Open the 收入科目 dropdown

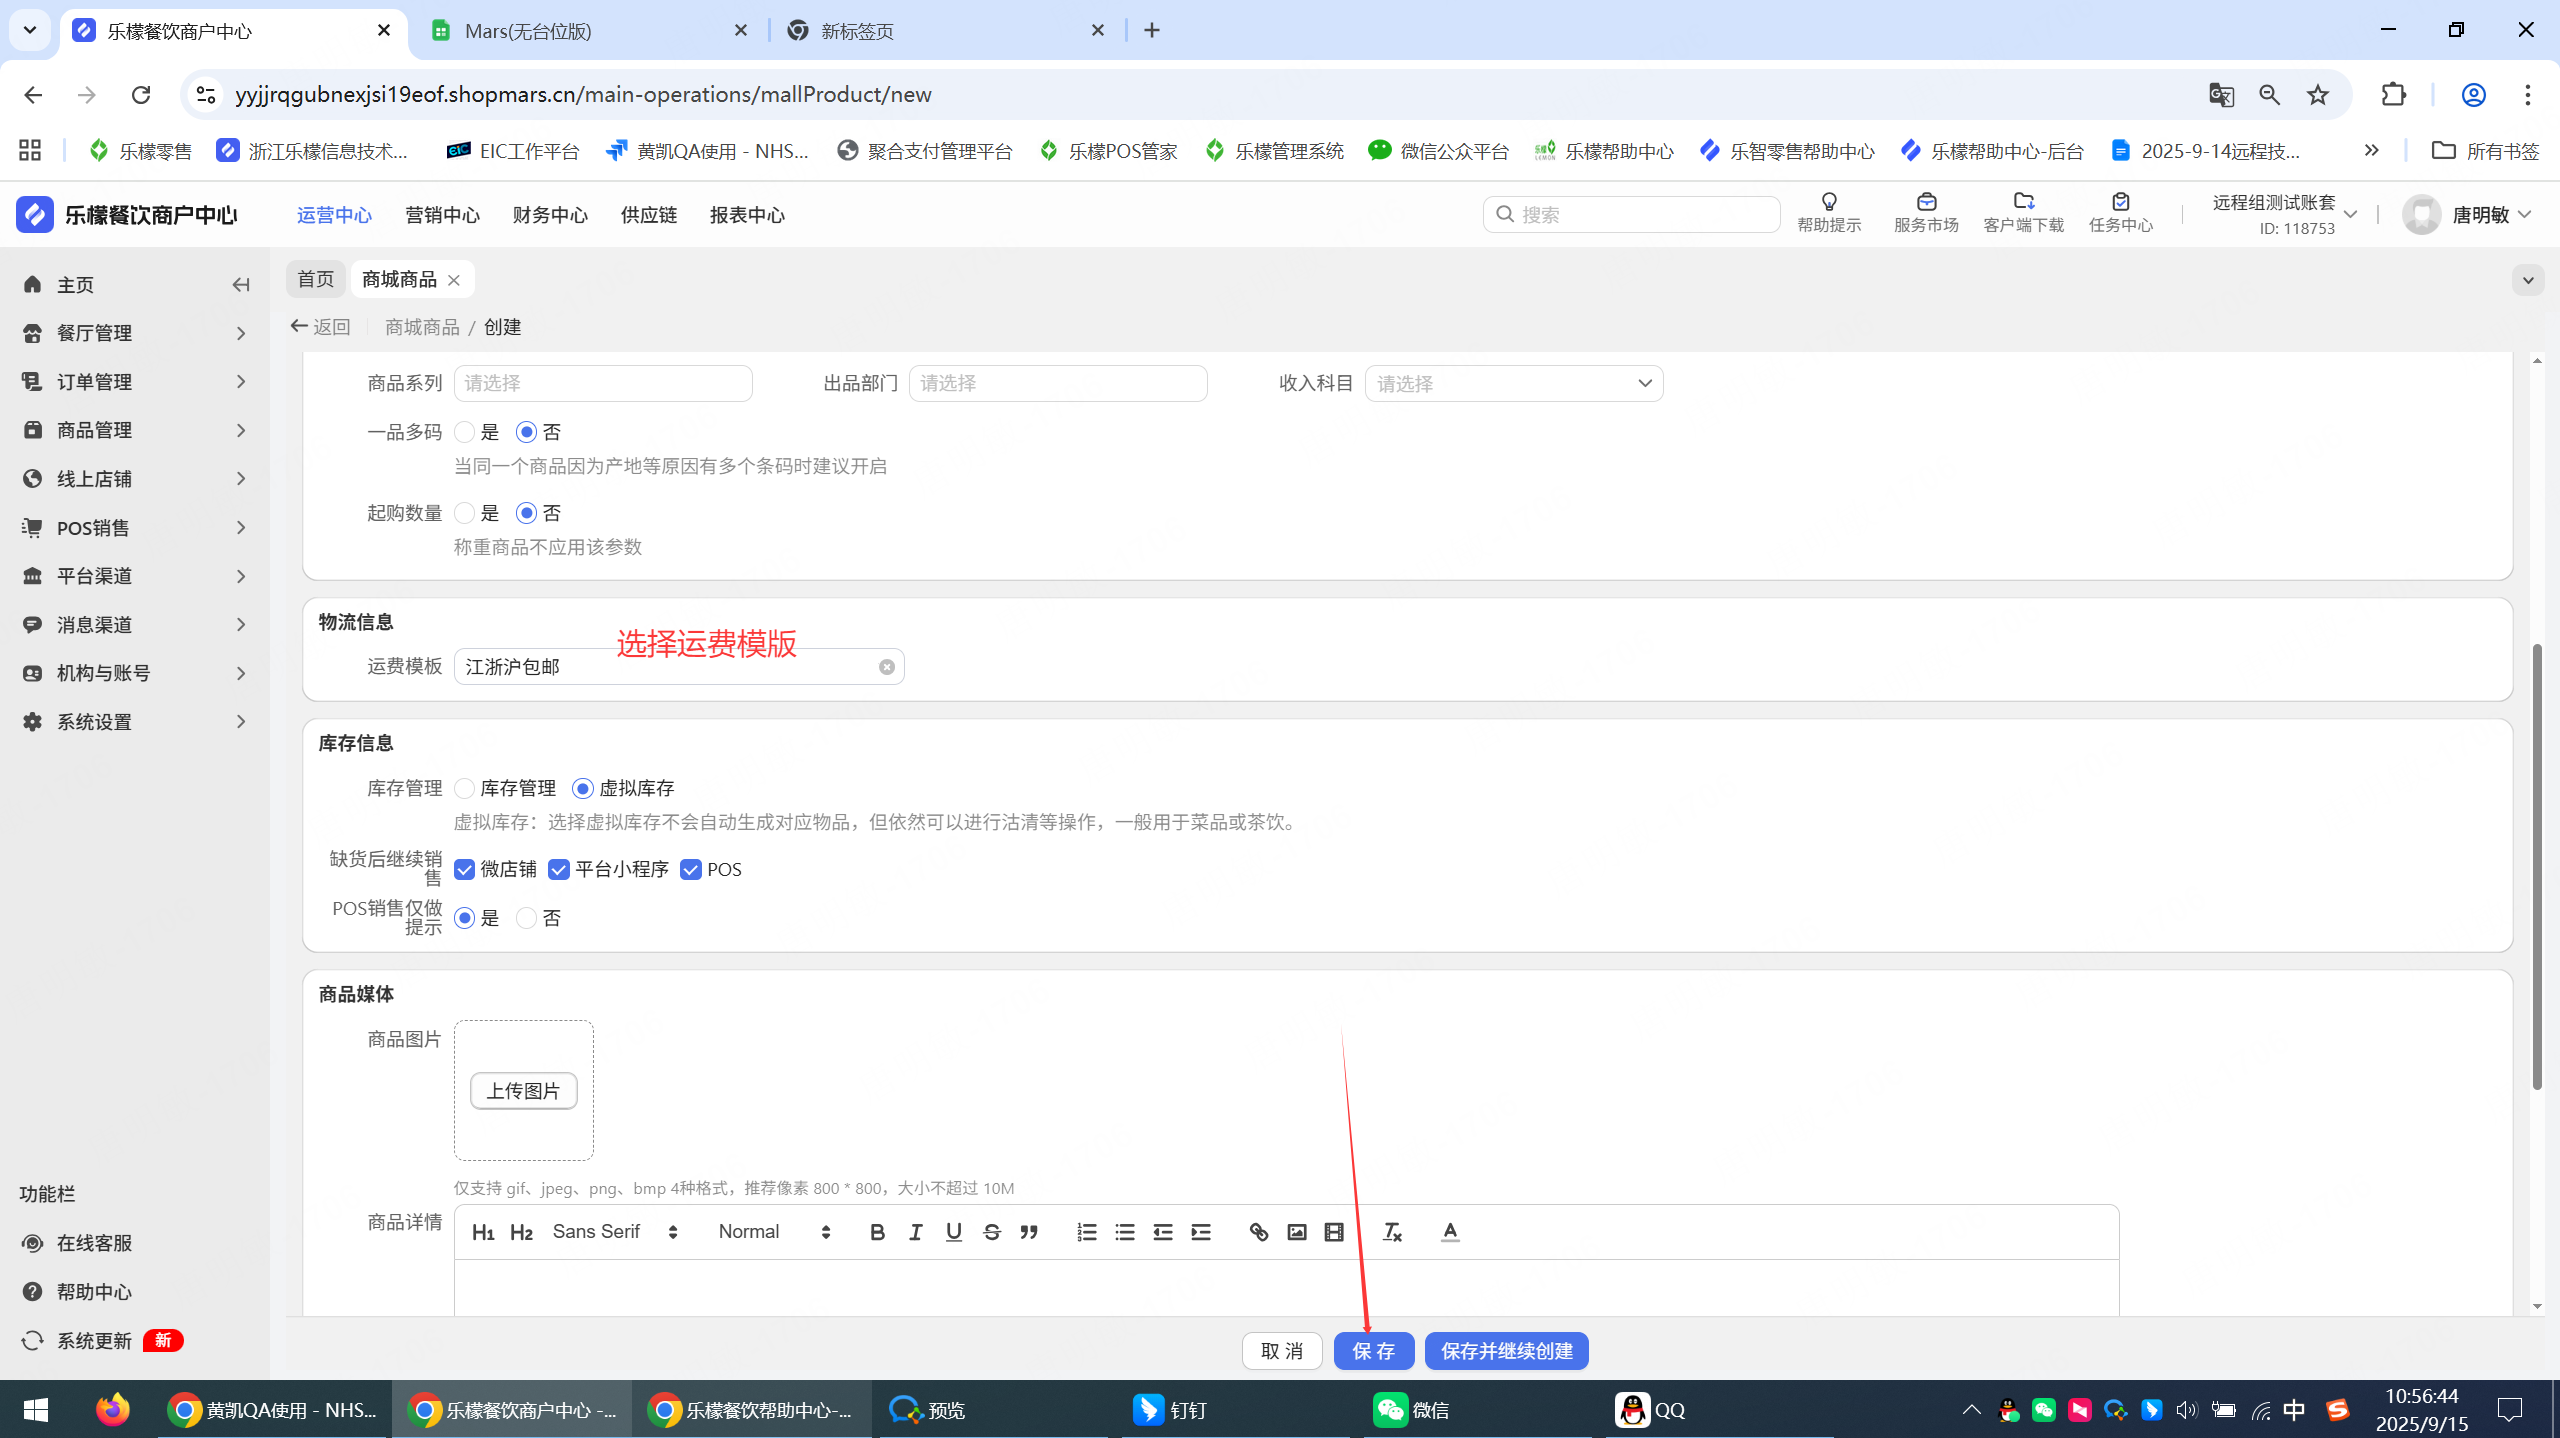(x=1514, y=383)
